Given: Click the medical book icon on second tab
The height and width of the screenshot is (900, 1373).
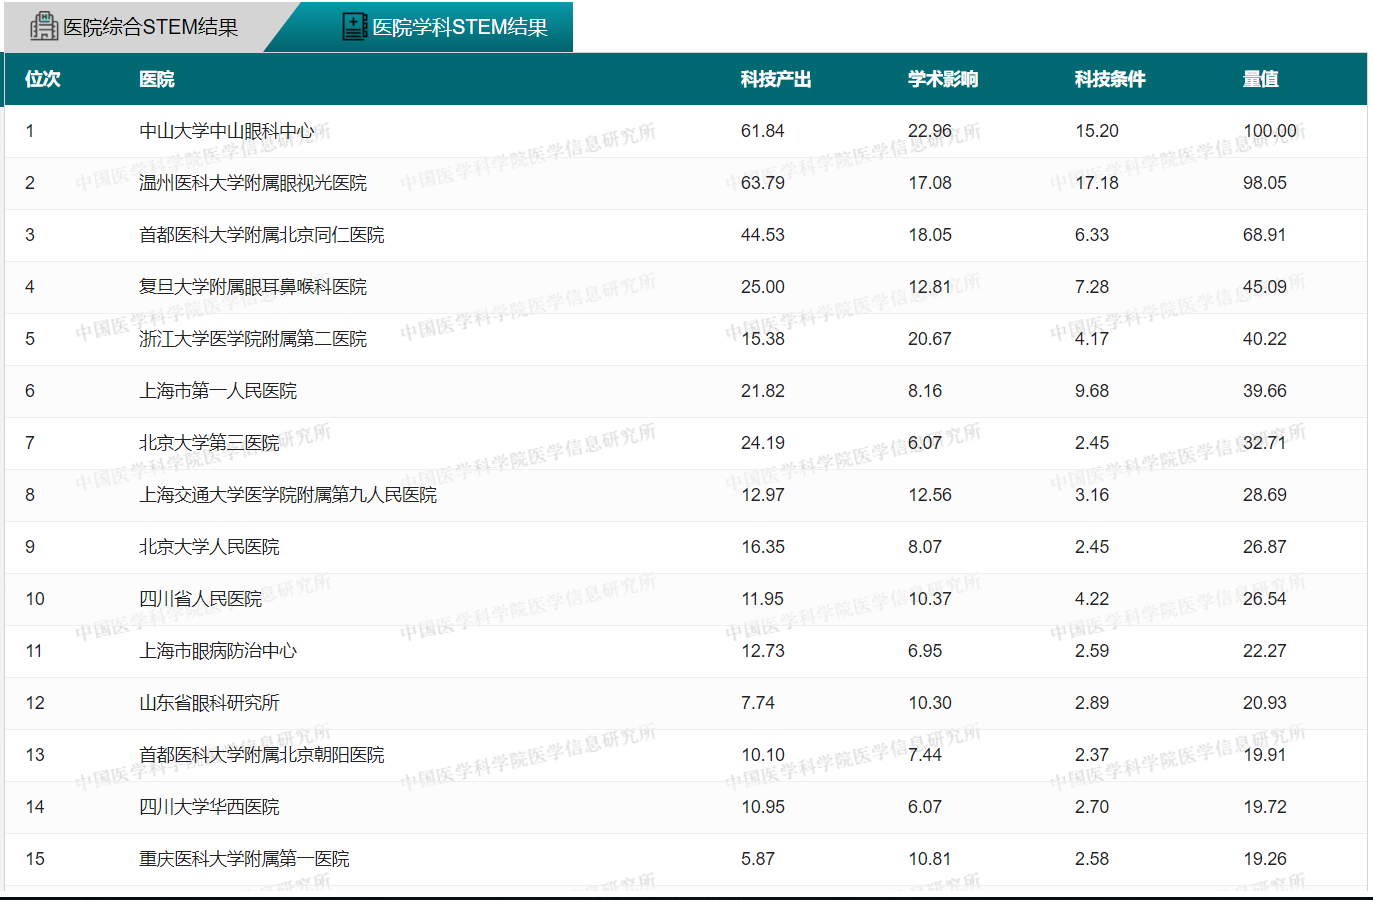Looking at the screenshot, I should [x=354, y=26].
